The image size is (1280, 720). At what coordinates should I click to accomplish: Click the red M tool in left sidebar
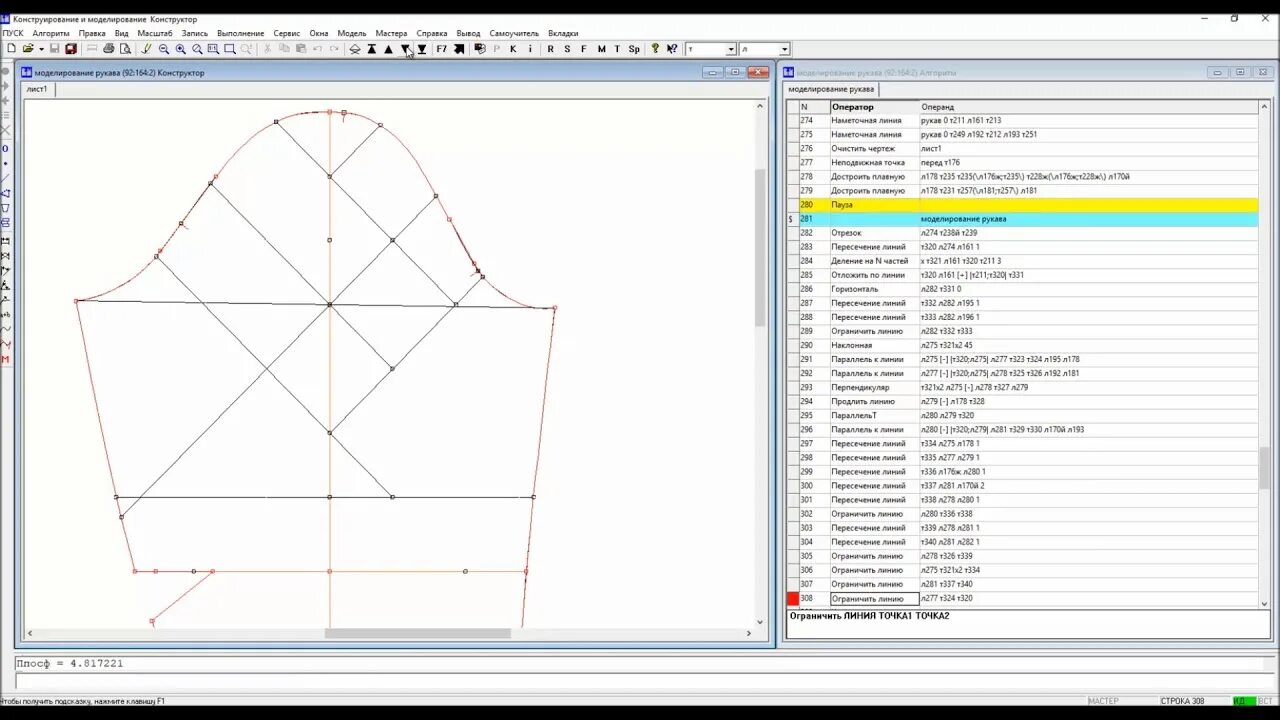pos(5,359)
